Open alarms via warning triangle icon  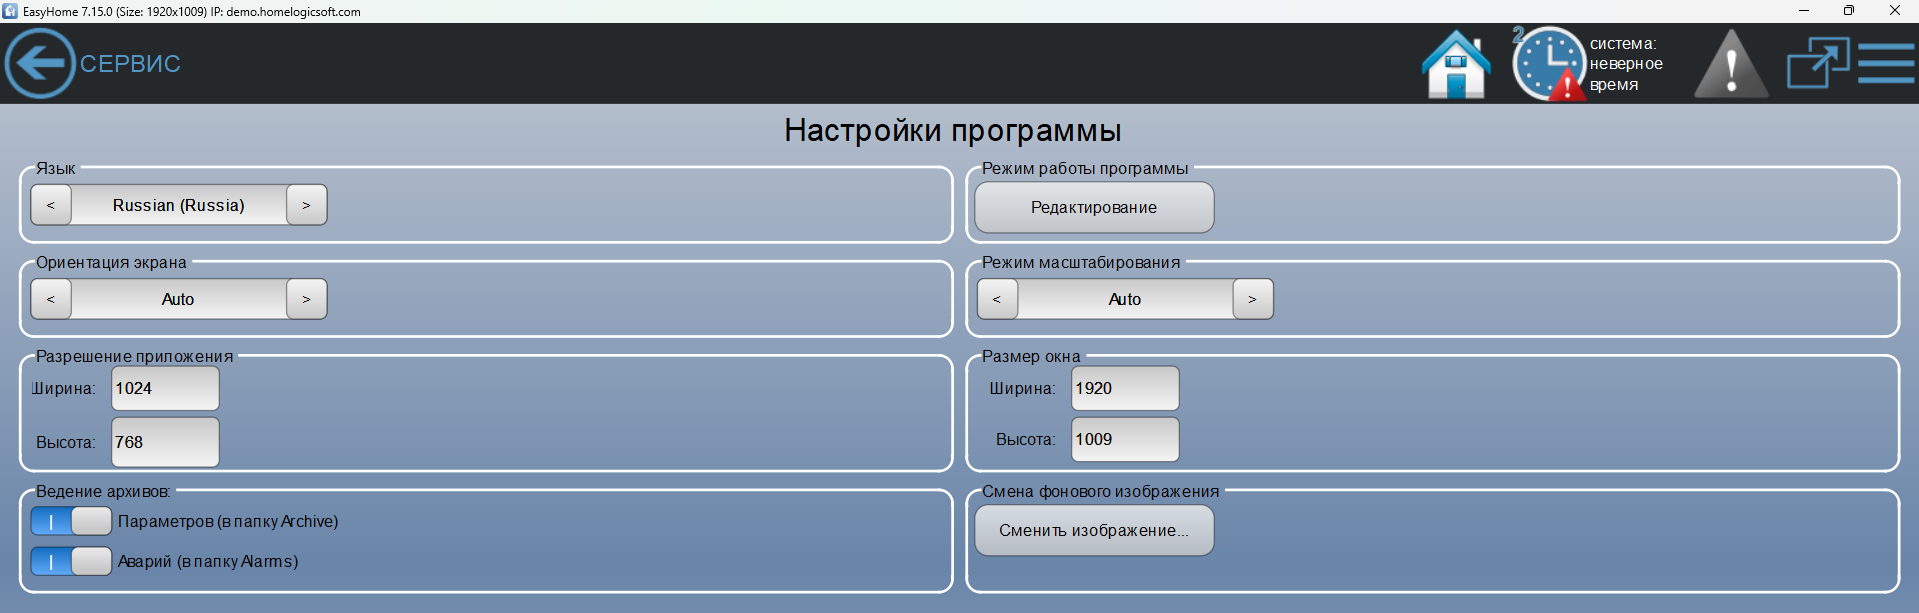1731,65
